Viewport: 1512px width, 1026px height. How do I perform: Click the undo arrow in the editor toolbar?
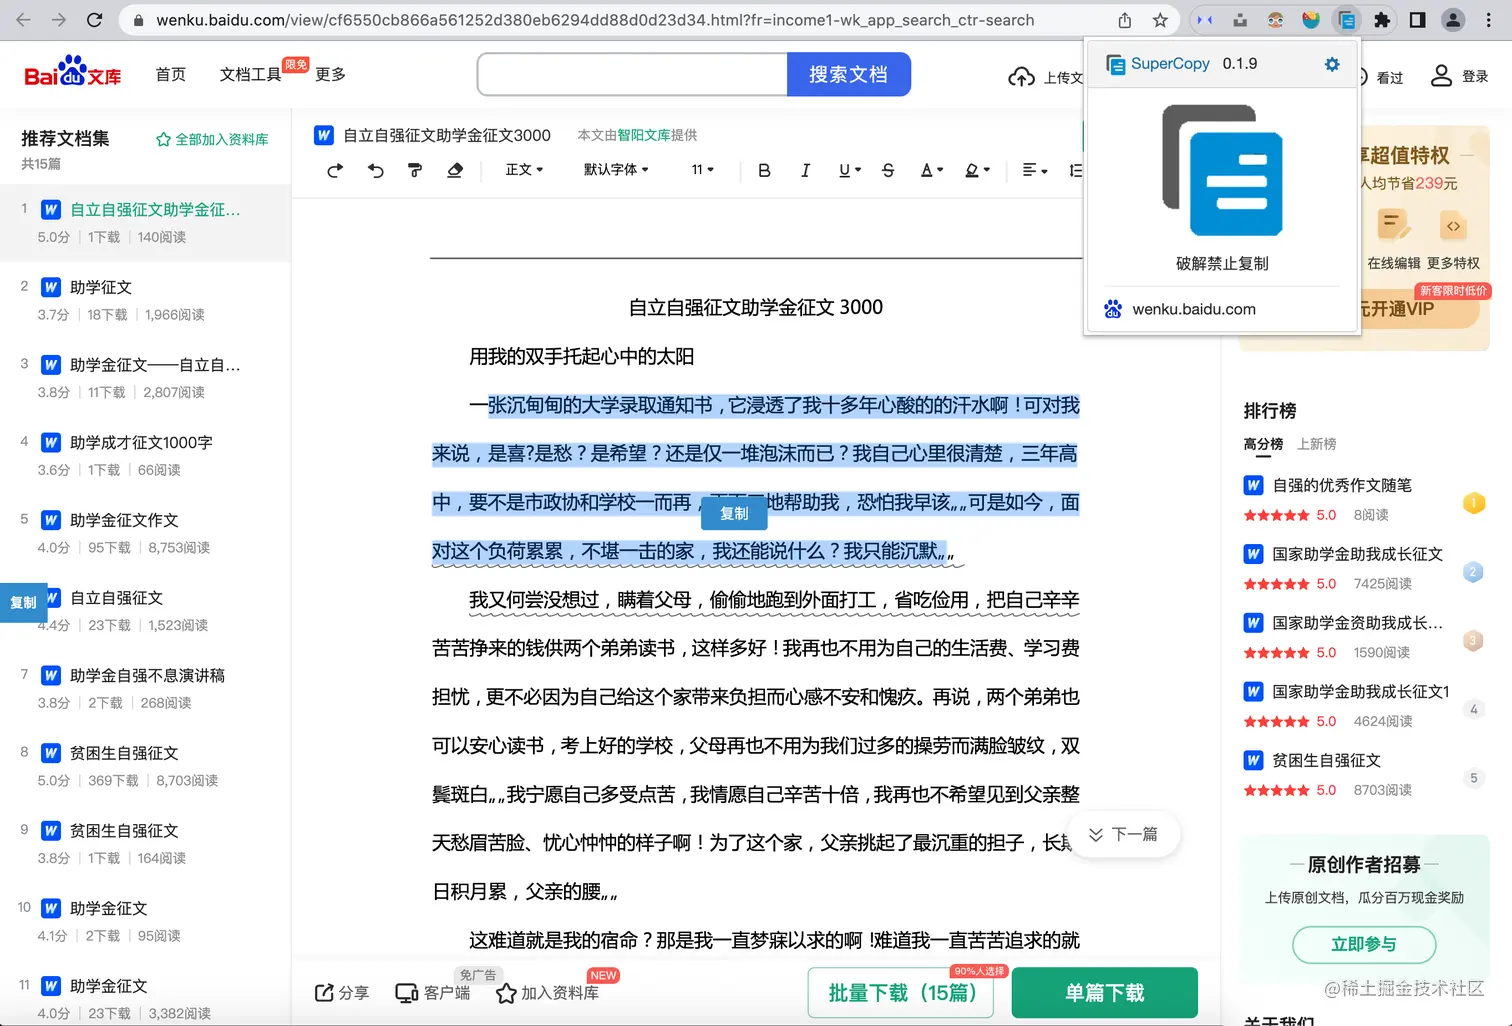(x=376, y=170)
